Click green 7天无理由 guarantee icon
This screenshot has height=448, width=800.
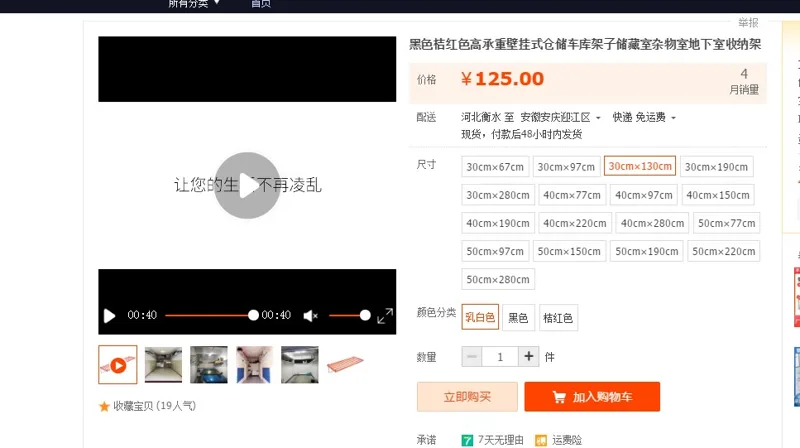(467, 440)
